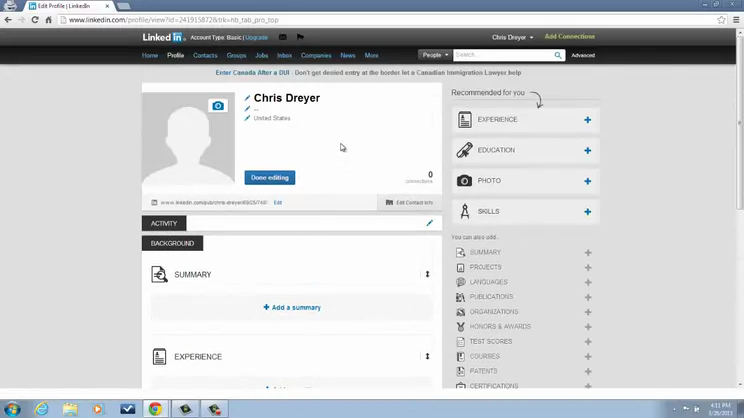The height and width of the screenshot is (418, 744).
Task: Click the browser address bar
Action: pyautogui.click(x=387, y=20)
